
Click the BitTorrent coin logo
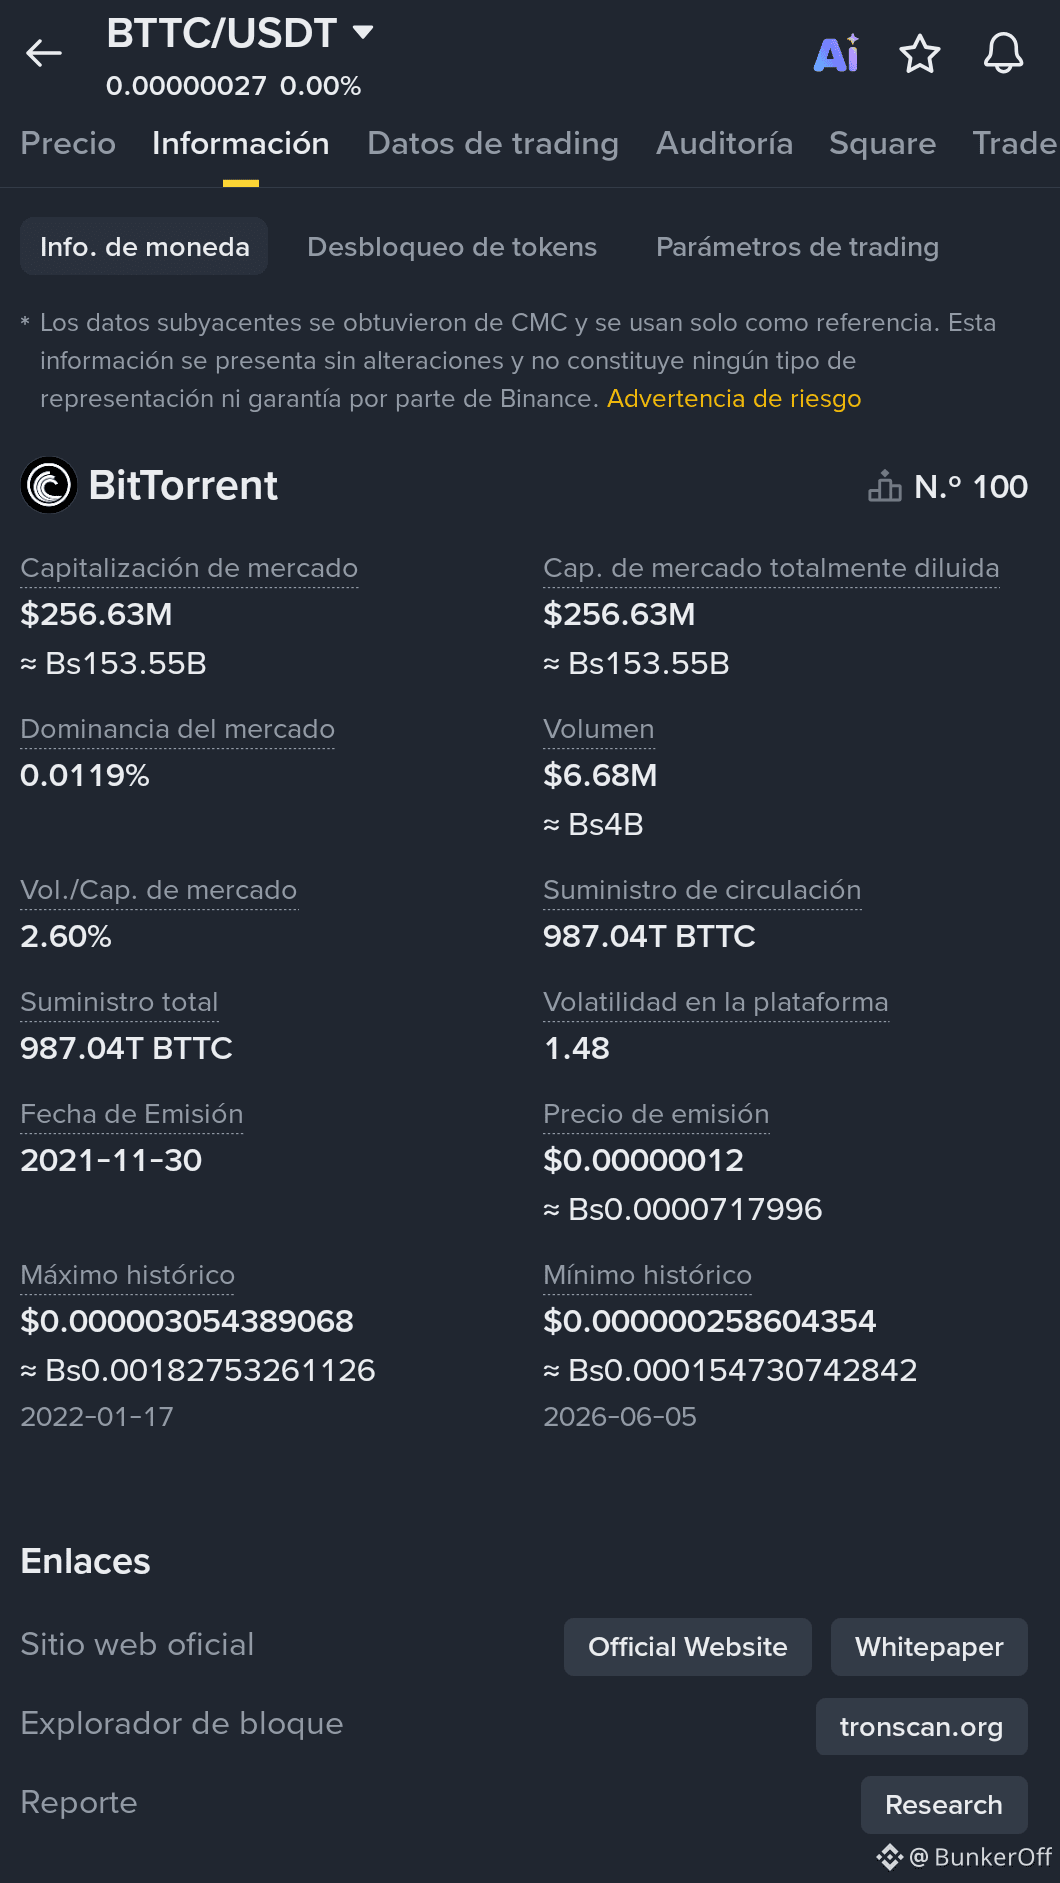(x=49, y=485)
